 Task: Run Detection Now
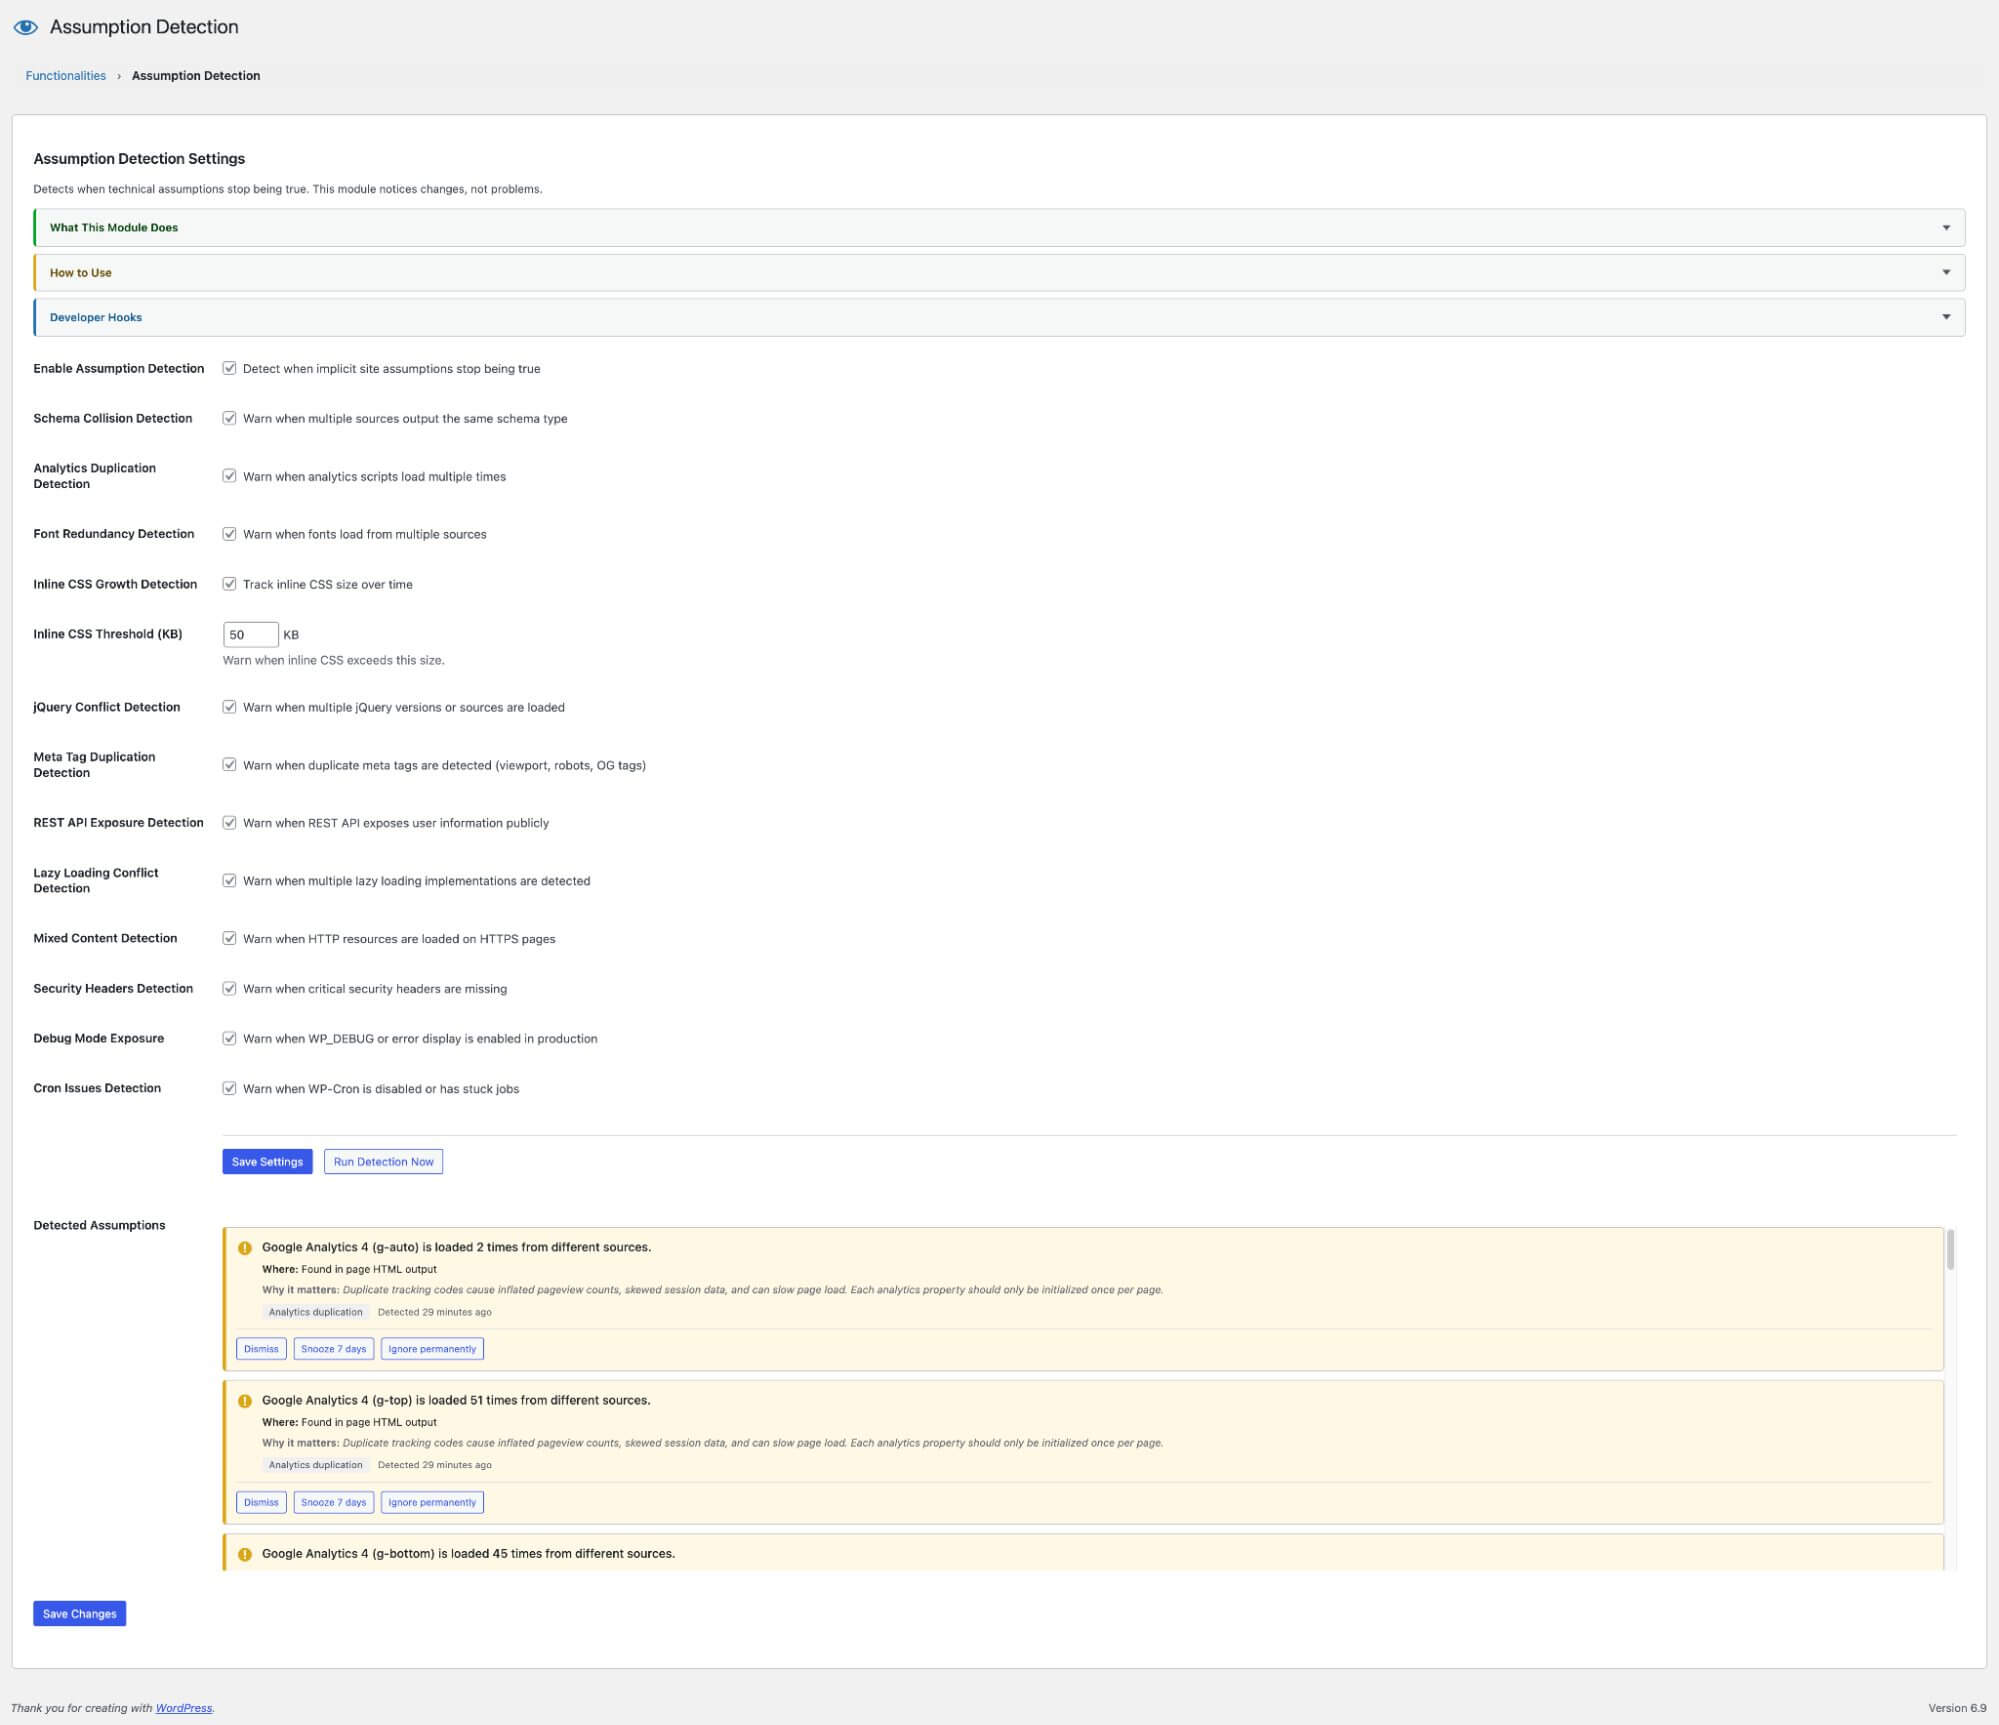(383, 1161)
